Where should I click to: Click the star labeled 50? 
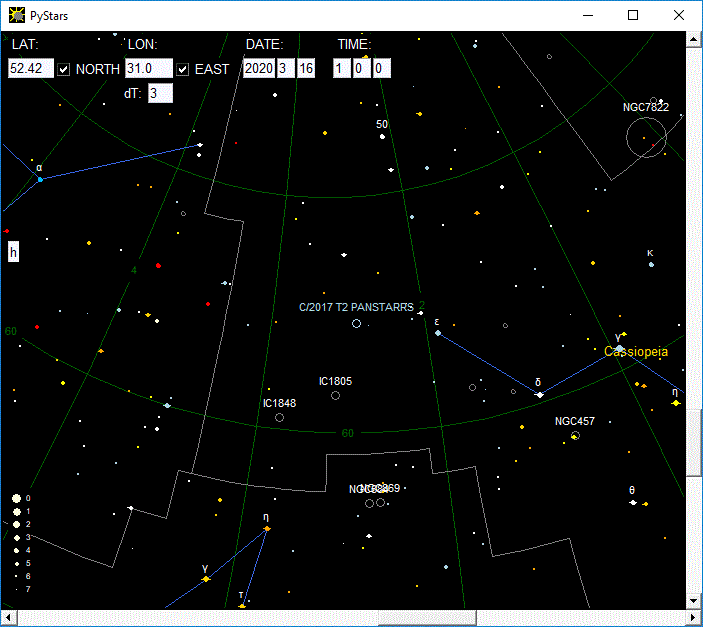click(x=382, y=136)
